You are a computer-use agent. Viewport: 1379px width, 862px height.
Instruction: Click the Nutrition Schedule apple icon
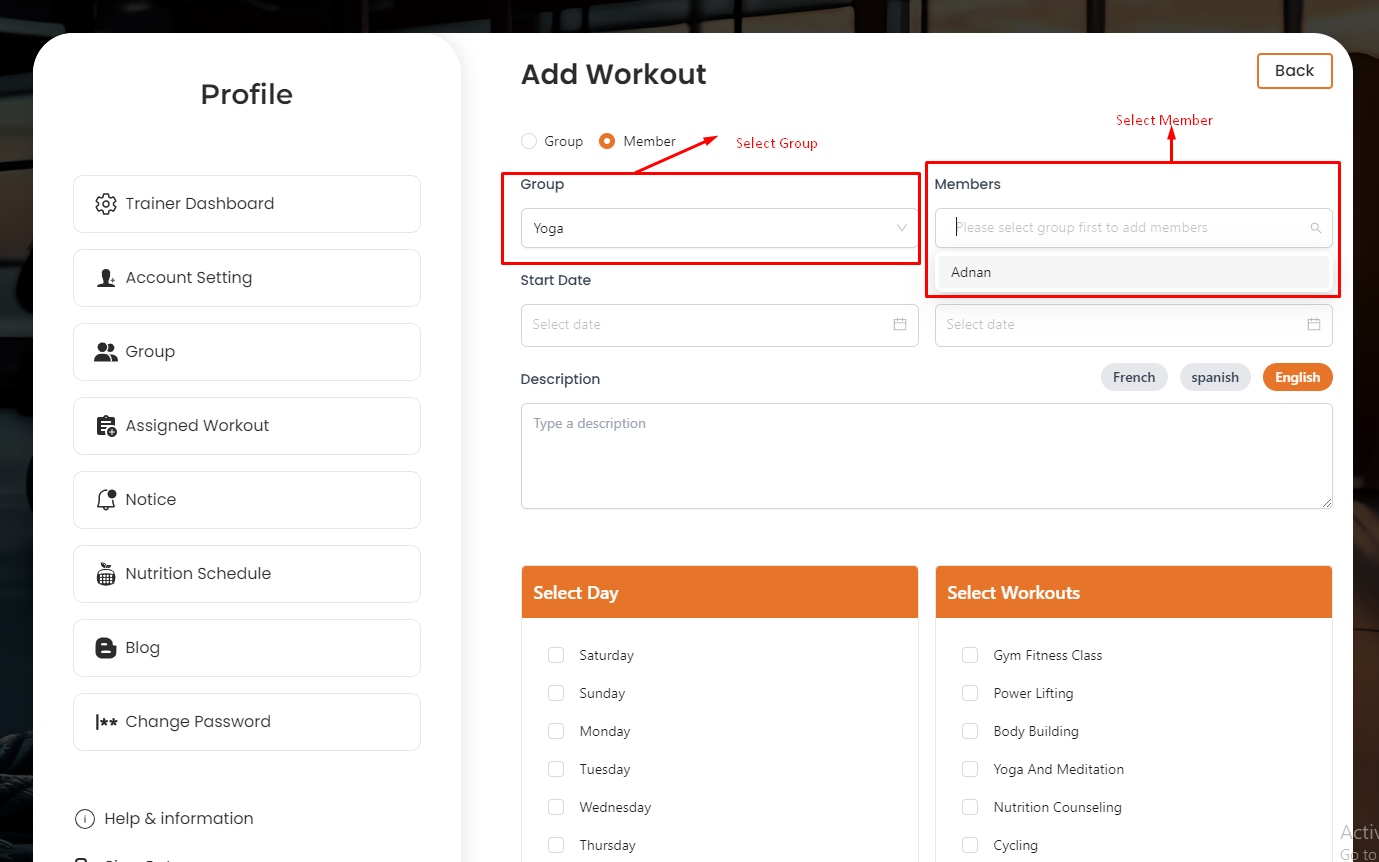106,574
